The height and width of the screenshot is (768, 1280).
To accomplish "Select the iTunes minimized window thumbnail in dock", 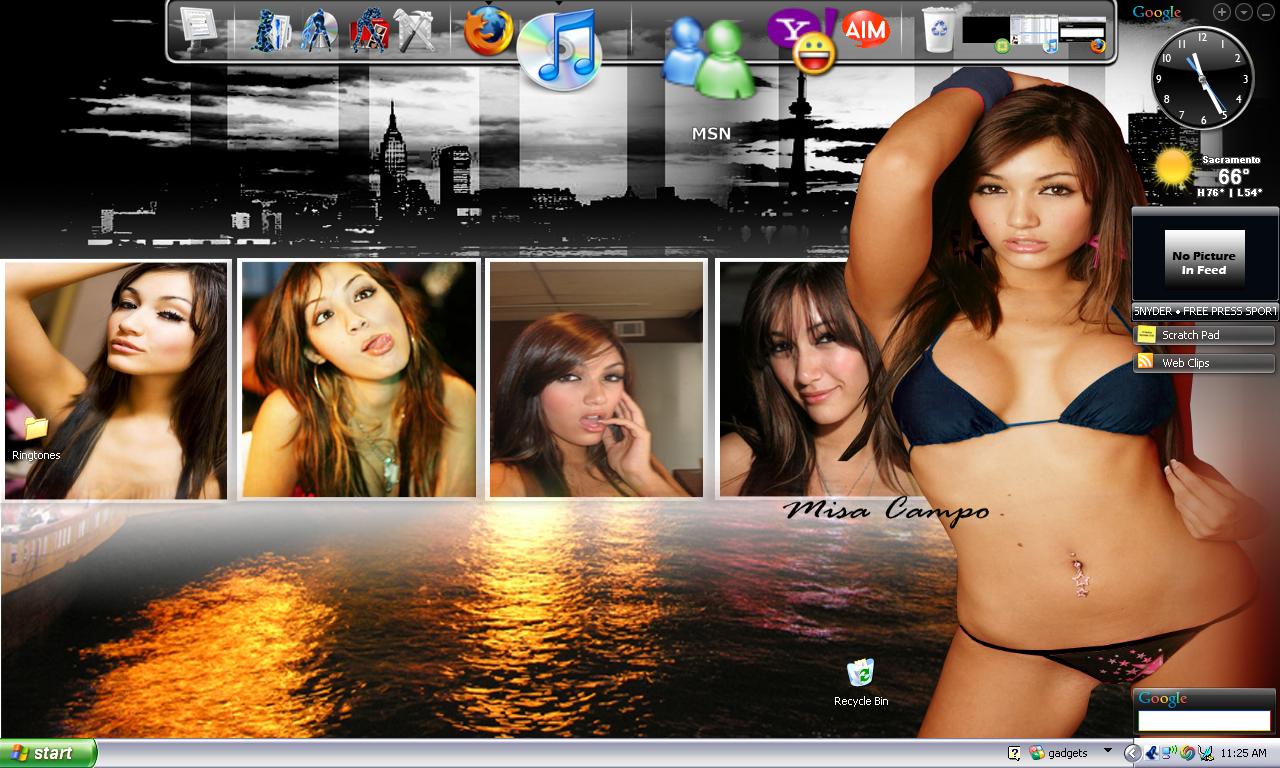I will (1034, 32).
